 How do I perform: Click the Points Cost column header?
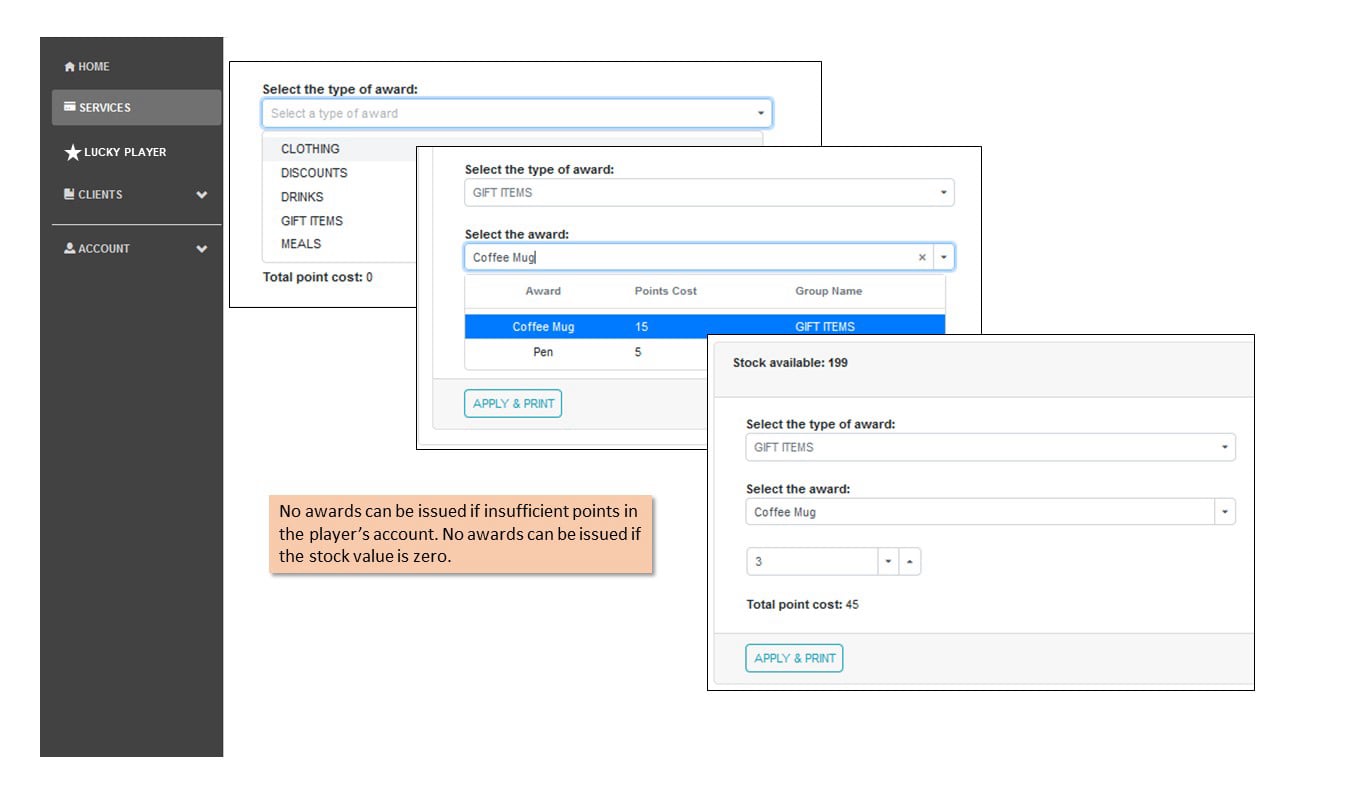pyautogui.click(x=665, y=291)
